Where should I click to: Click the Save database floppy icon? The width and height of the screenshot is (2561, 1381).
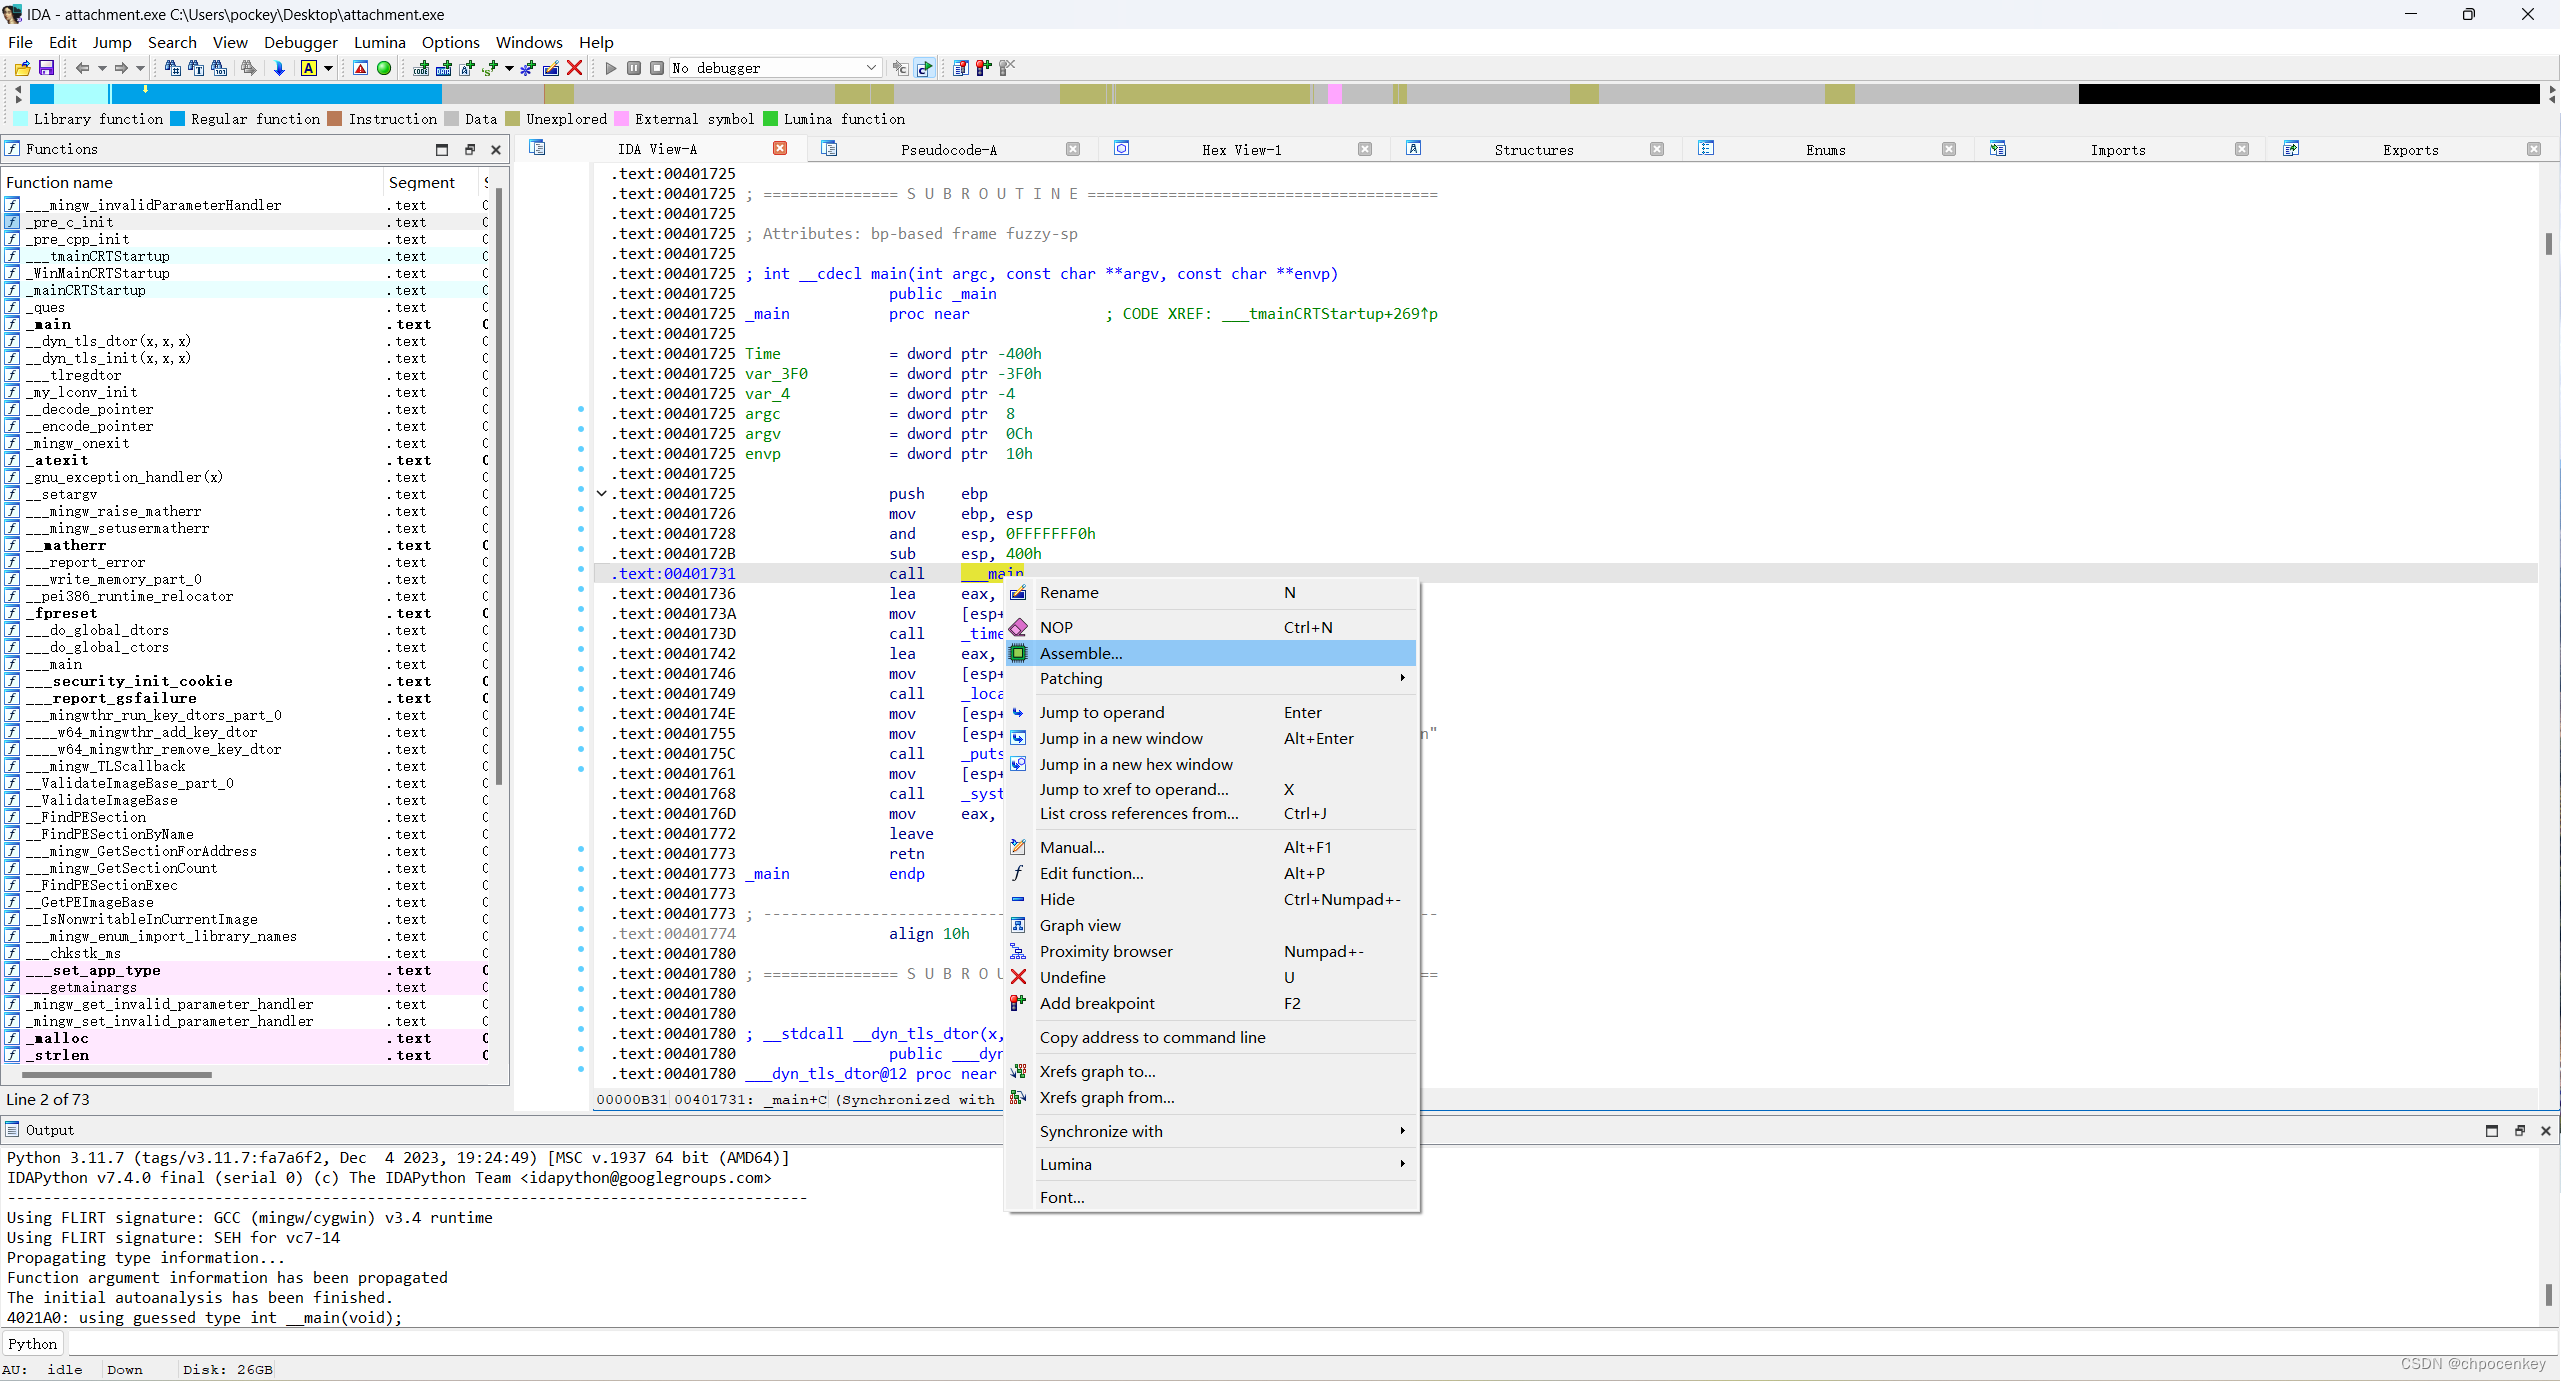[x=46, y=68]
